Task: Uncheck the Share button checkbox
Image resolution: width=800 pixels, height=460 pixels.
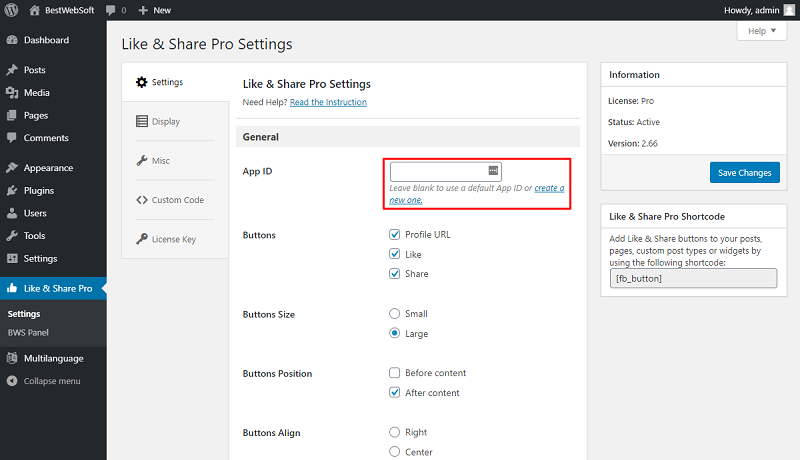Action: click(394, 274)
